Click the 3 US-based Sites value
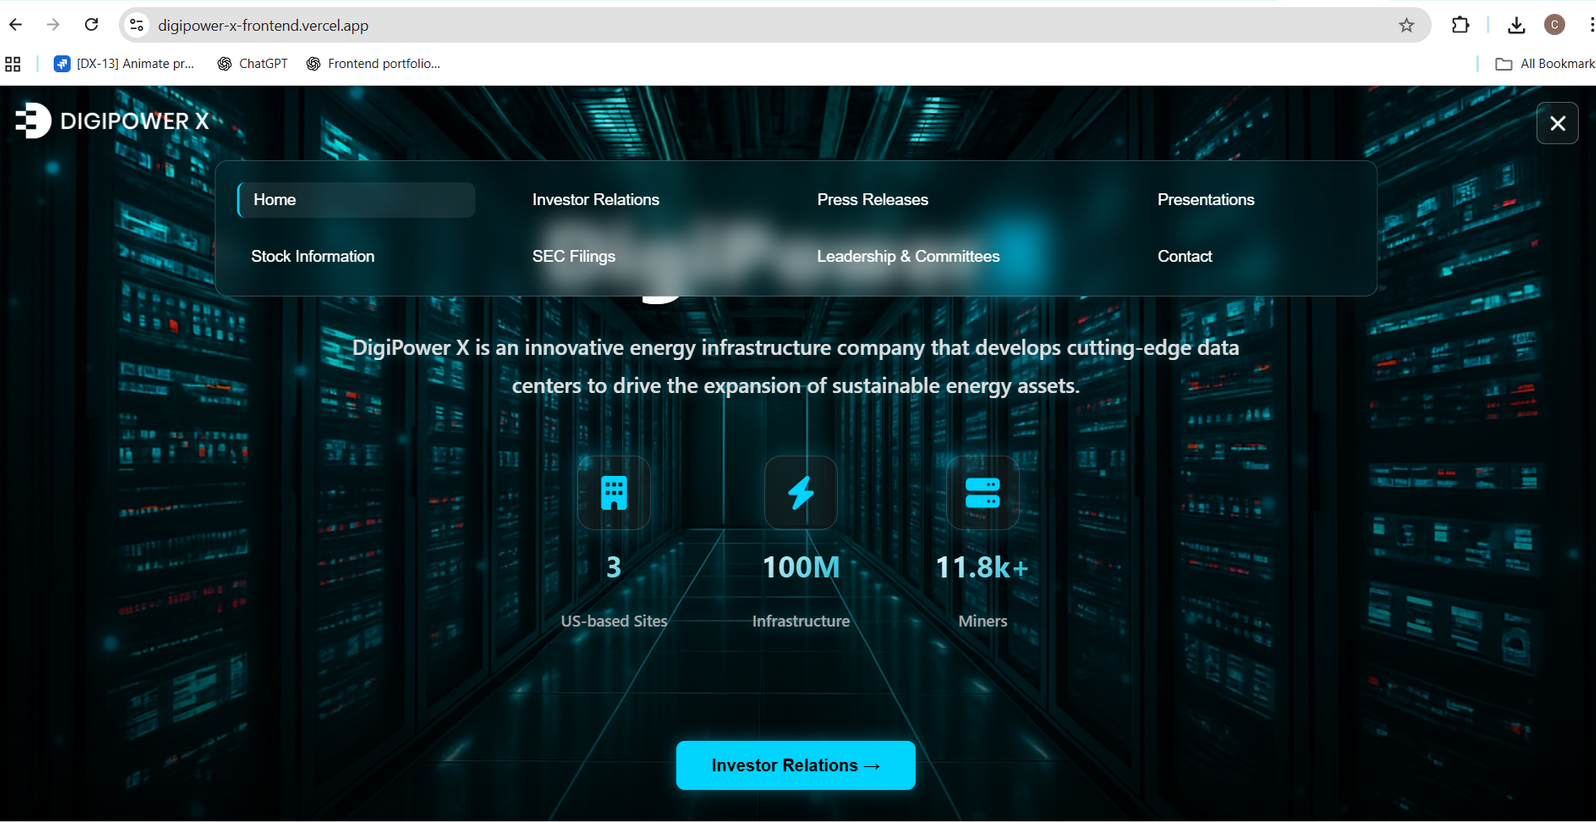1596x822 pixels. click(x=614, y=568)
